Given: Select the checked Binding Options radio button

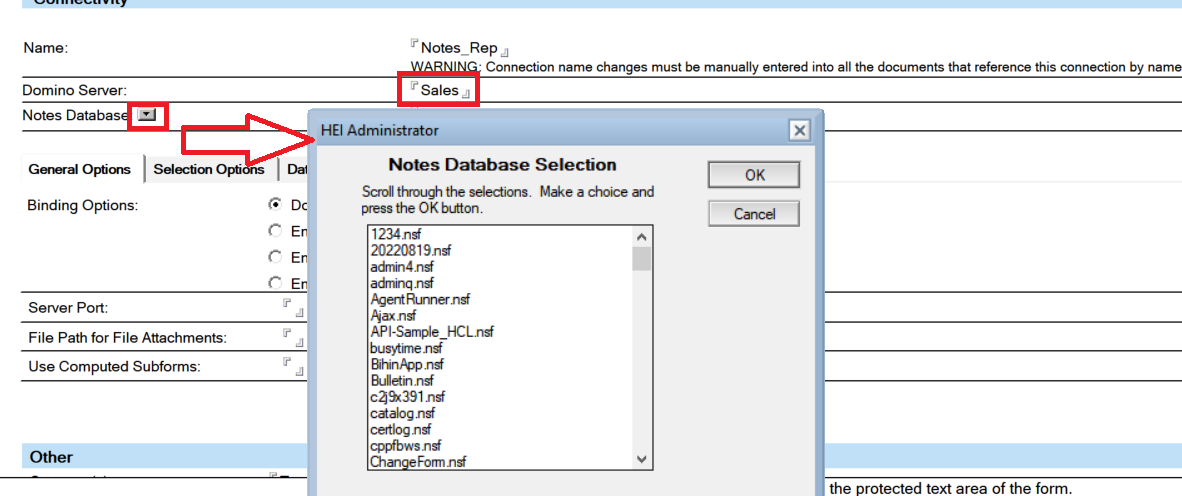Looking at the screenshot, I should 274,203.
